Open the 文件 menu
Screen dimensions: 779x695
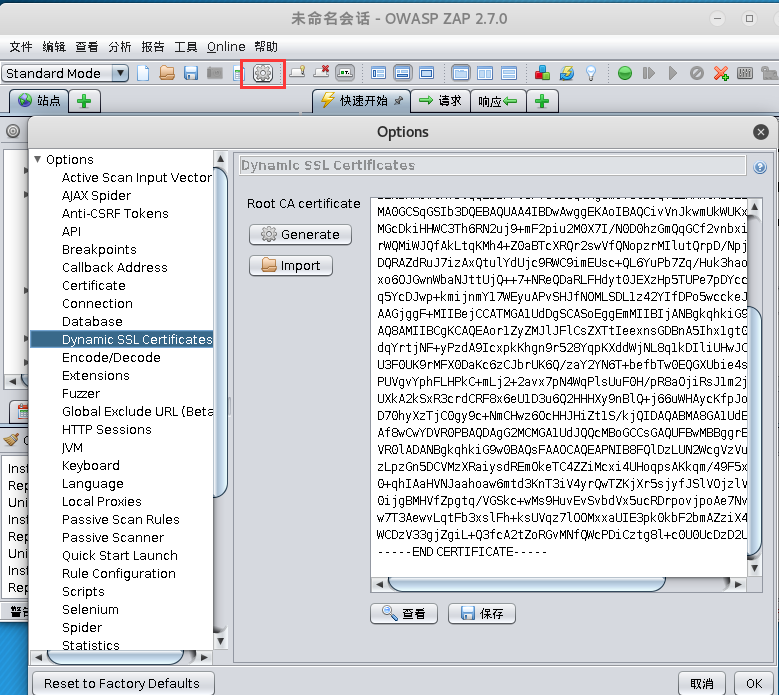pyautogui.click(x=21, y=47)
